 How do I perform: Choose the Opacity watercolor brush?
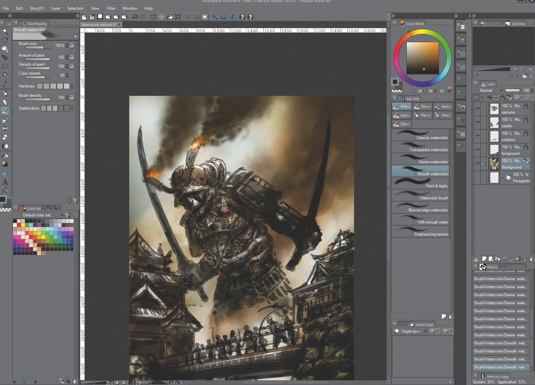pos(420,135)
